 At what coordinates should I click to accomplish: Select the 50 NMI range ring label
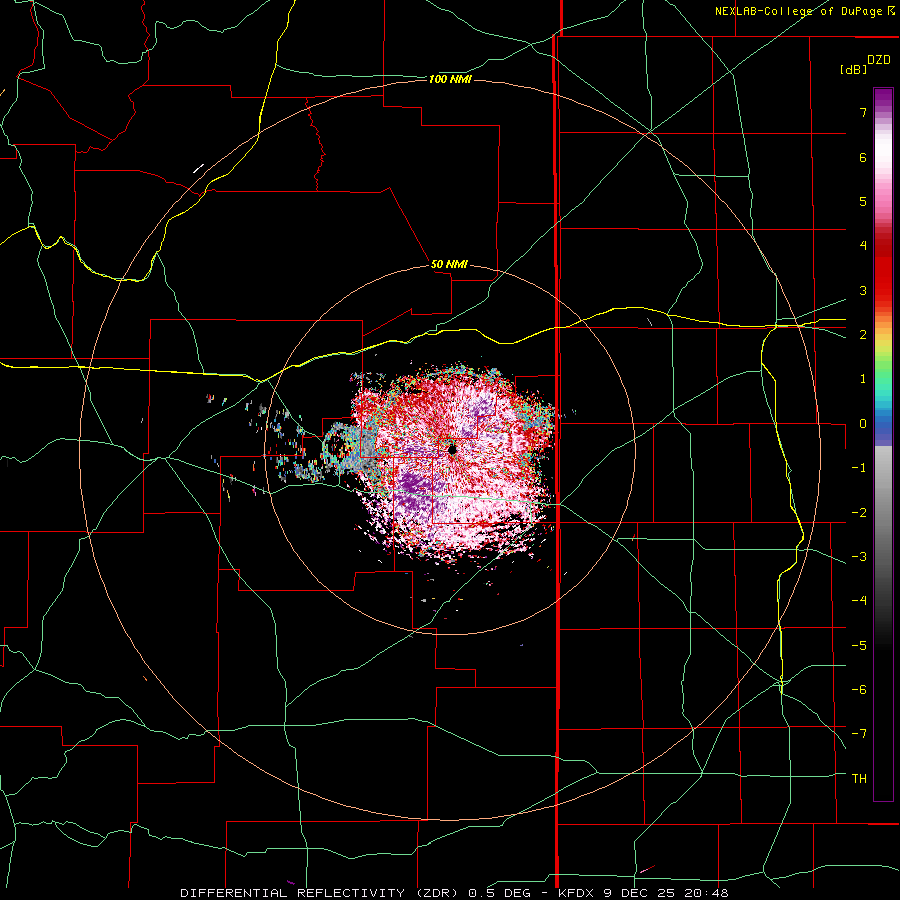pos(449,264)
